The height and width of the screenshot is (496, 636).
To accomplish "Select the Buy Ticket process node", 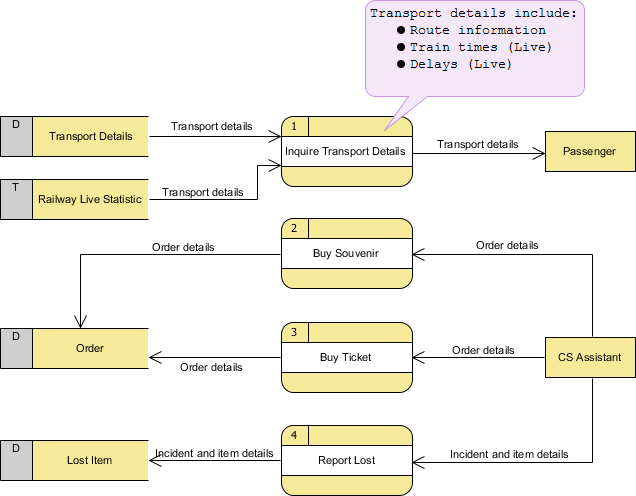I will [346, 357].
